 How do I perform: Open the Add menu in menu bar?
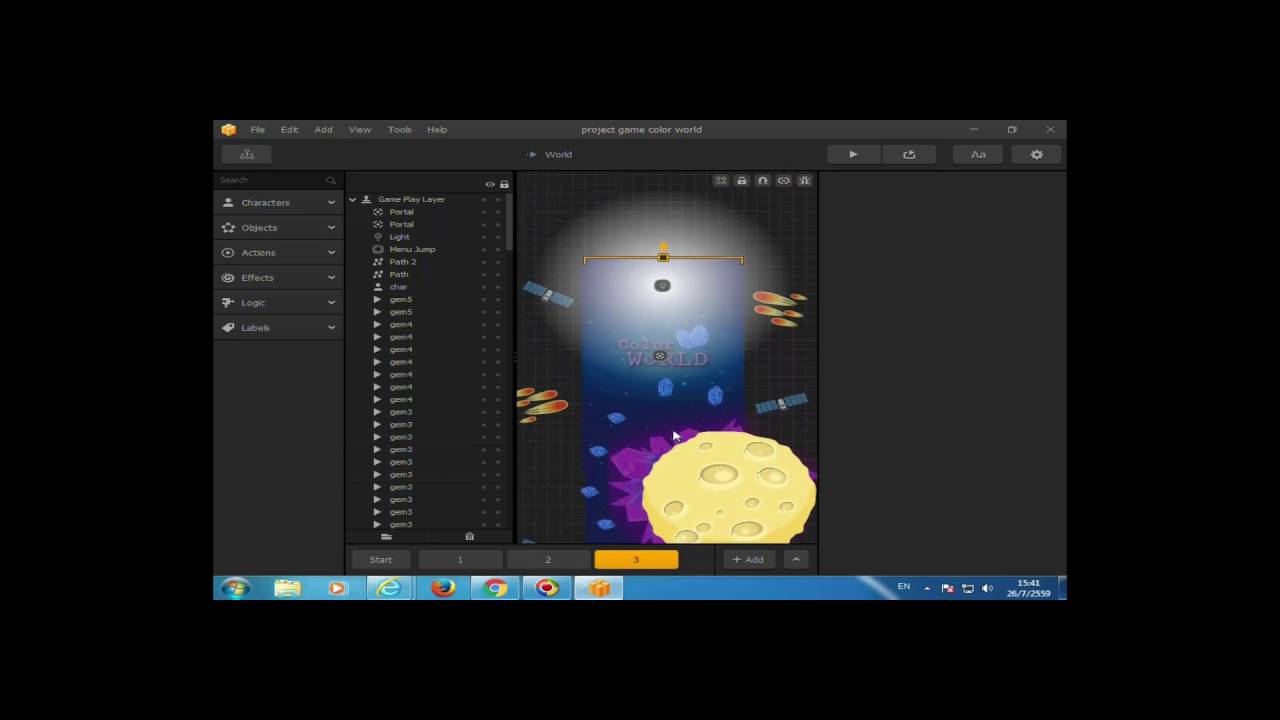tap(323, 129)
